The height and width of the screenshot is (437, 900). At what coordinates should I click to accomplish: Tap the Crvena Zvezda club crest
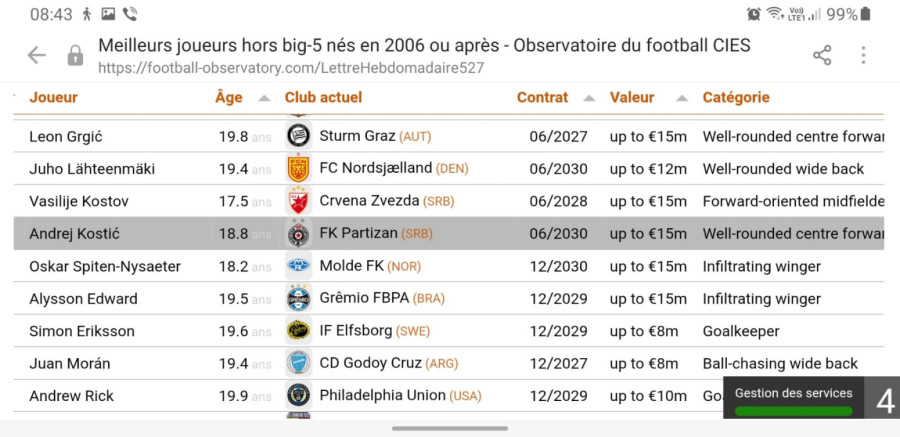tap(297, 201)
